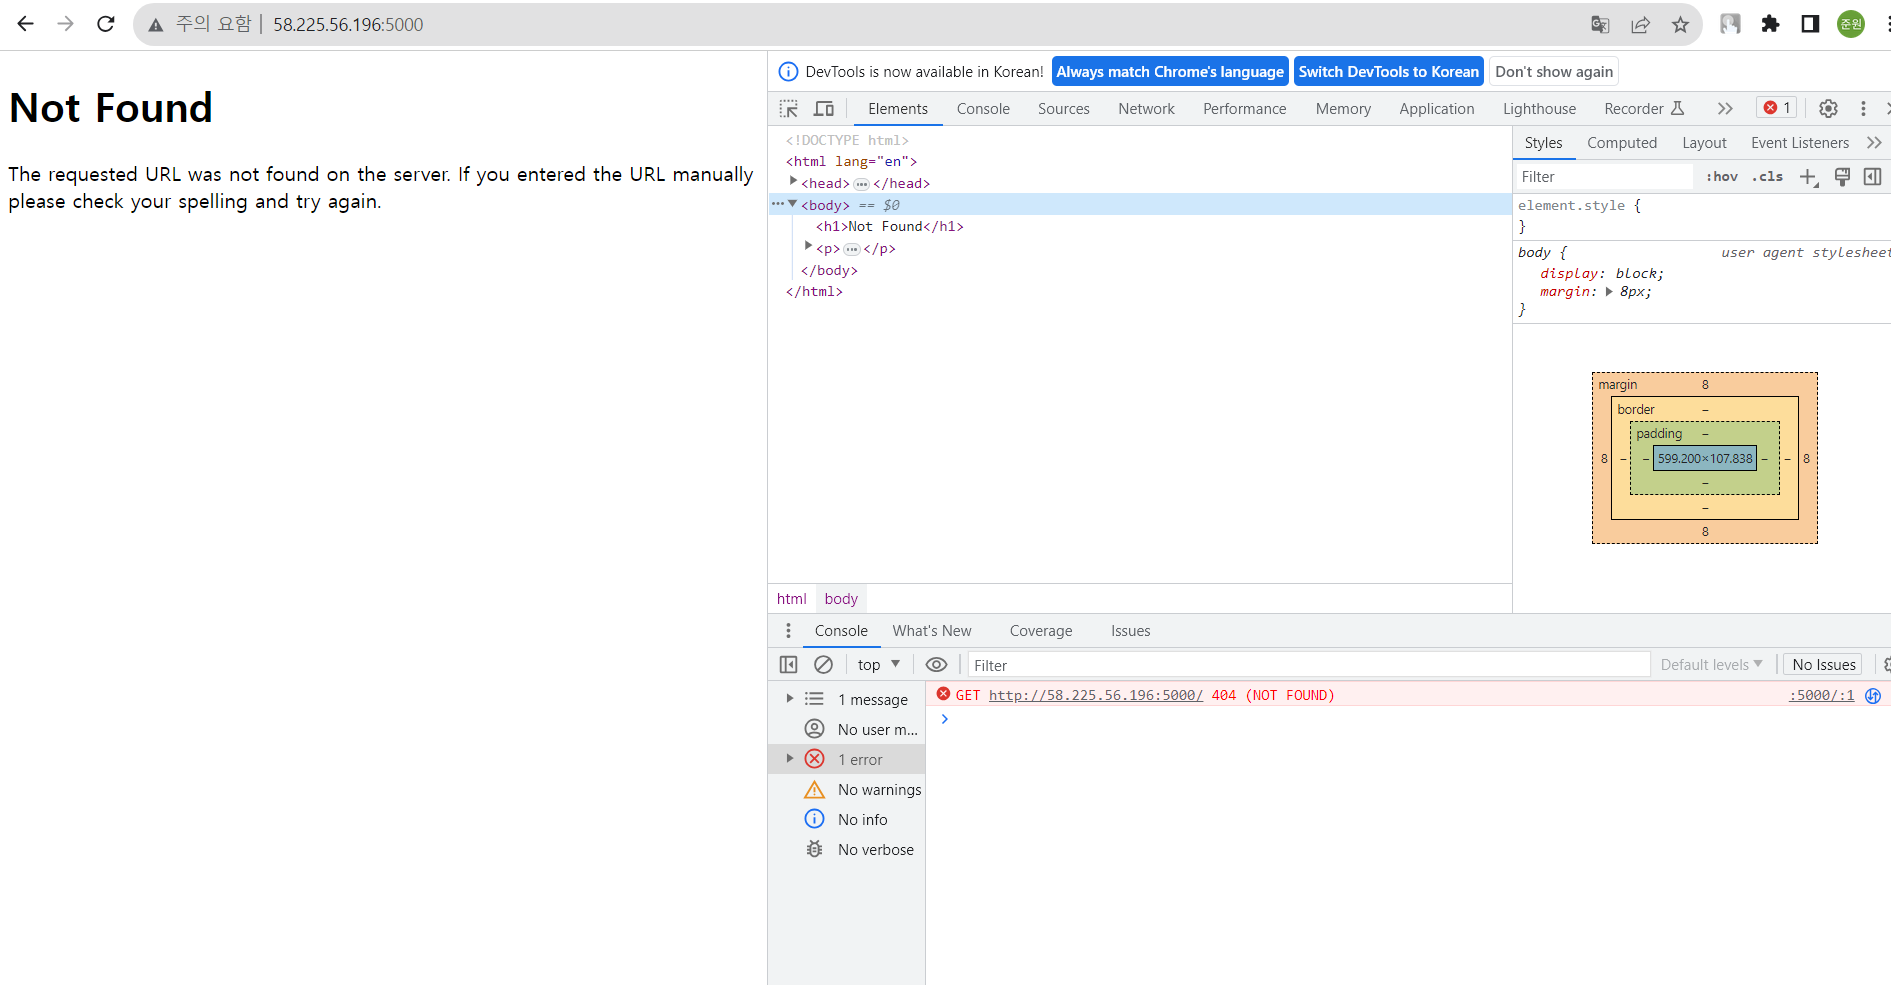Hide the console sidebar icon
The width and height of the screenshot is (1891, 985).
(788, 665)
